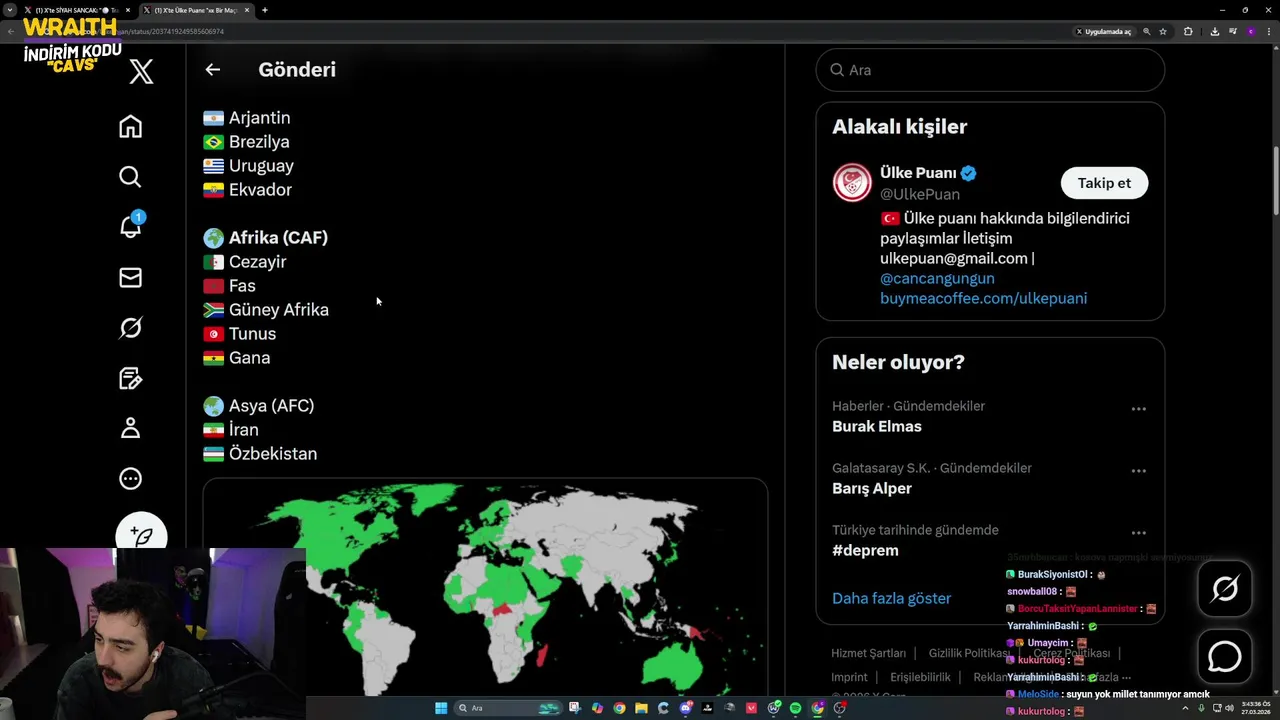Open the Daha fazla göster link
Image resolution: width=1280 pixels, height=720 pixels.
(891, 598)
